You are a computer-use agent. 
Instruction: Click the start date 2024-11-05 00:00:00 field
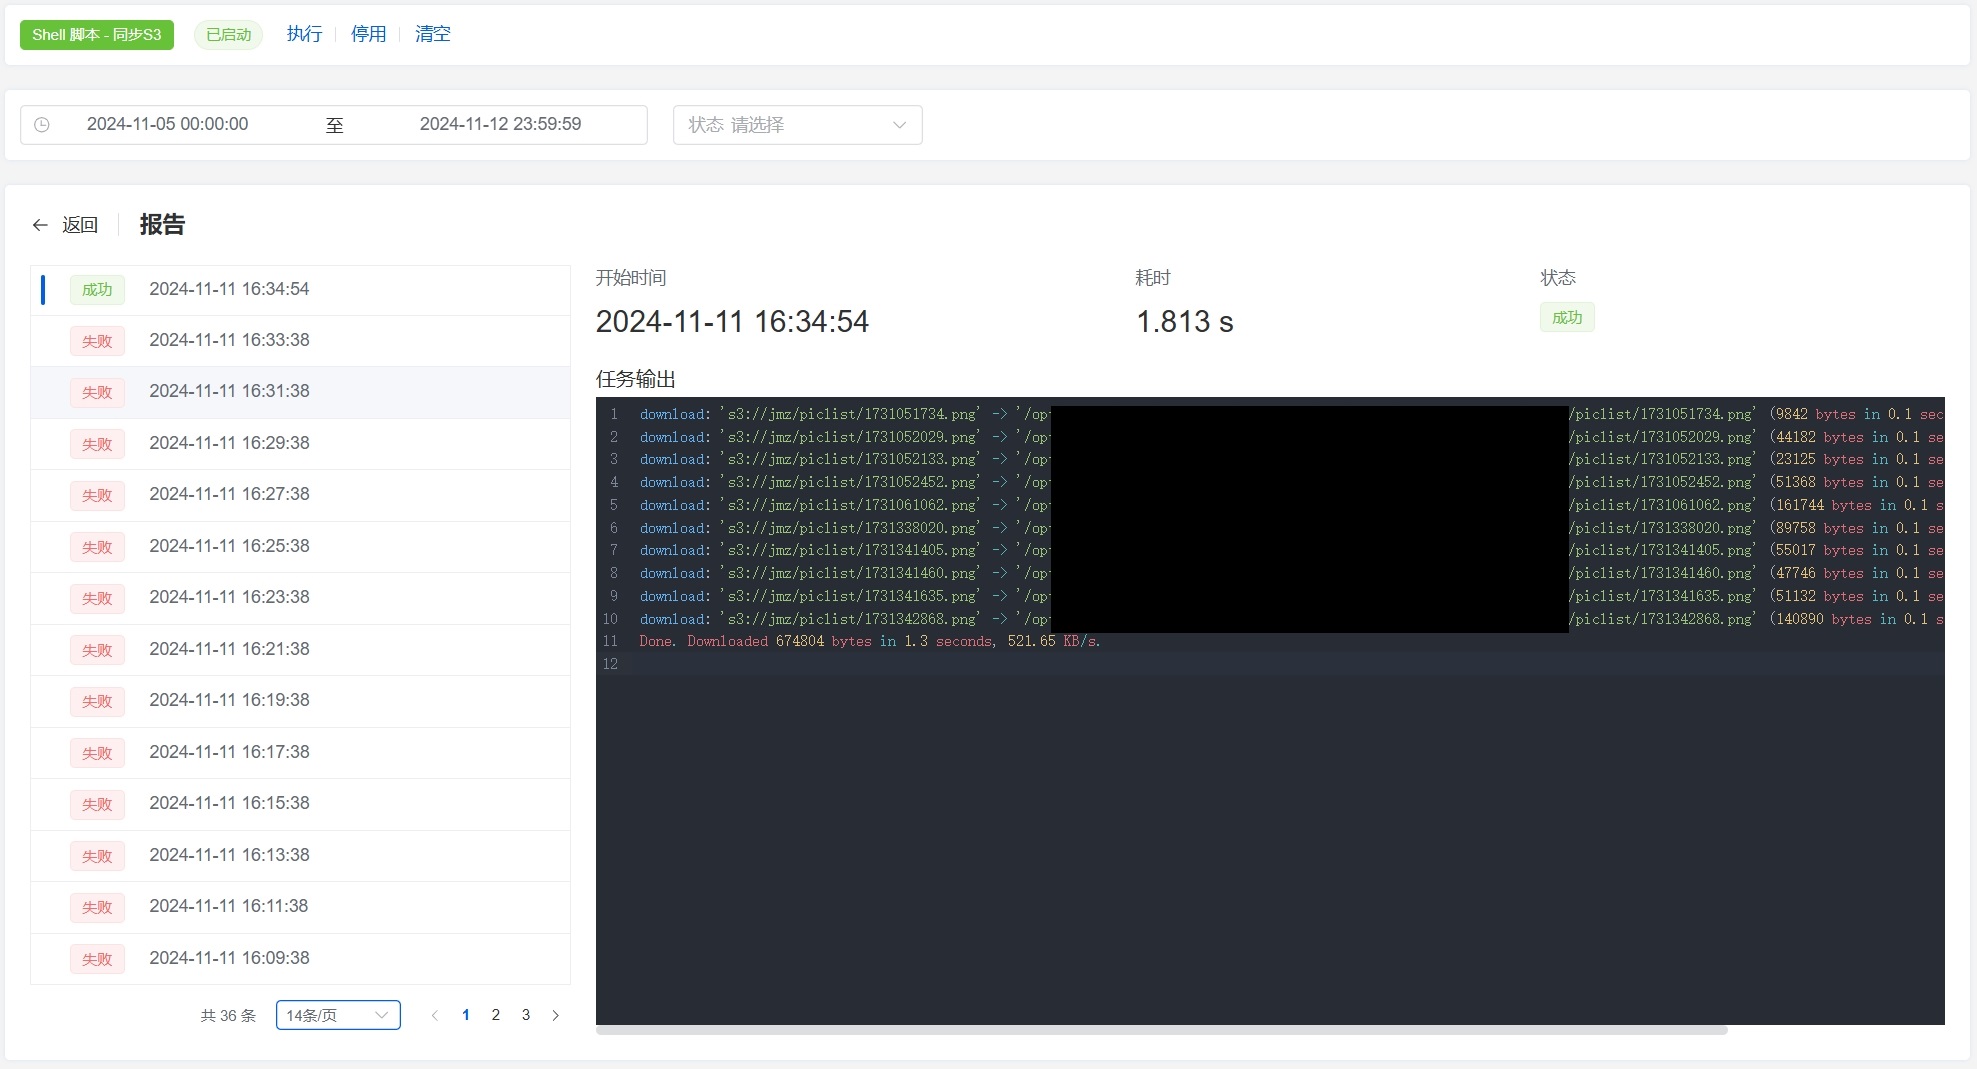(x=167, y=124)
